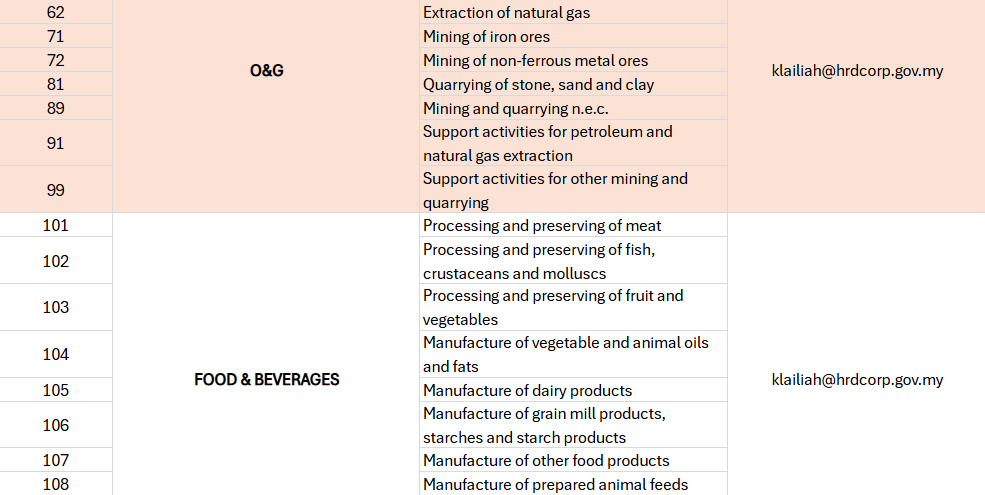
Task: Click the code 106 cell
Action: (56, 425)
